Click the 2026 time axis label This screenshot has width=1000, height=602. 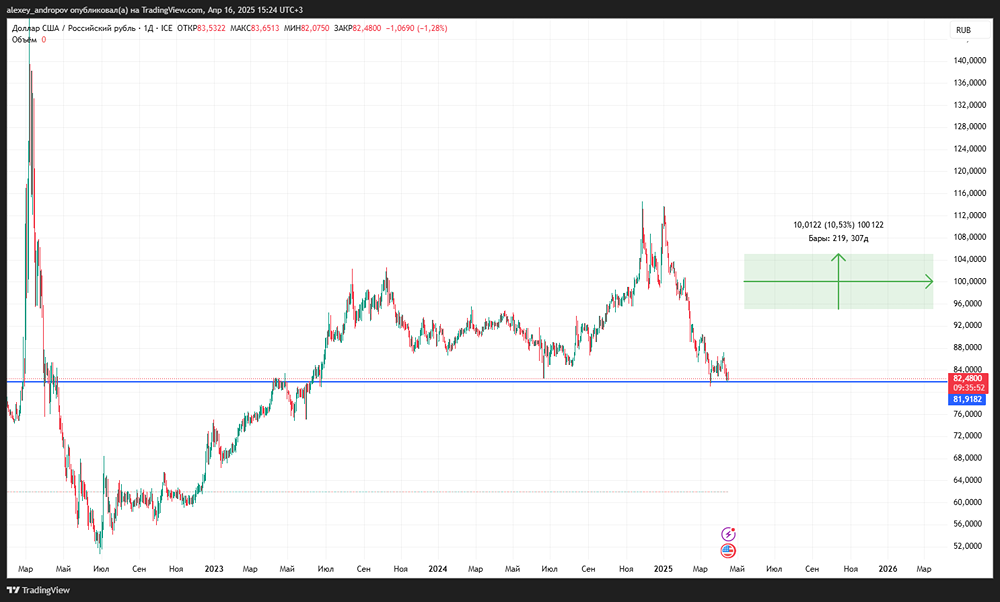(x=888, y=569)
